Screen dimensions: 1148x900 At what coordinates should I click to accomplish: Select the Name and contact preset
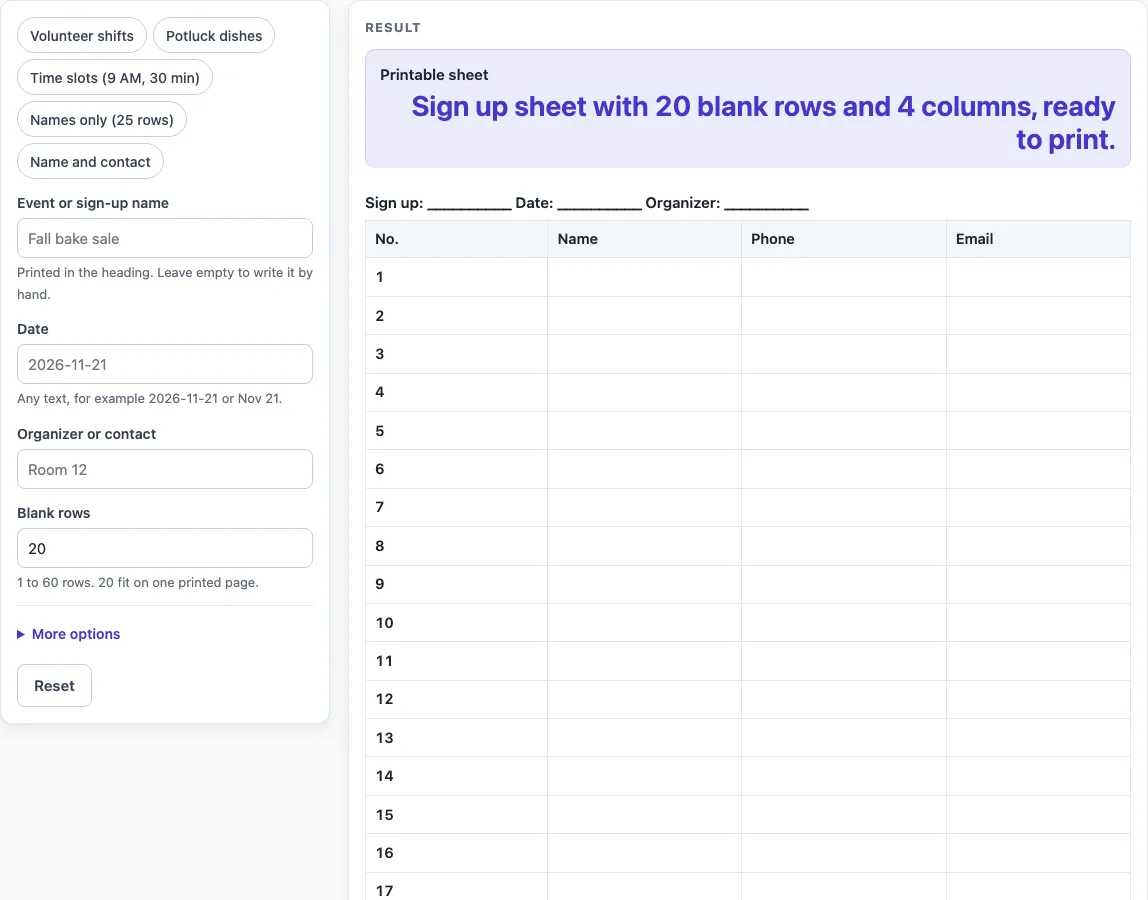click(90, 162)
